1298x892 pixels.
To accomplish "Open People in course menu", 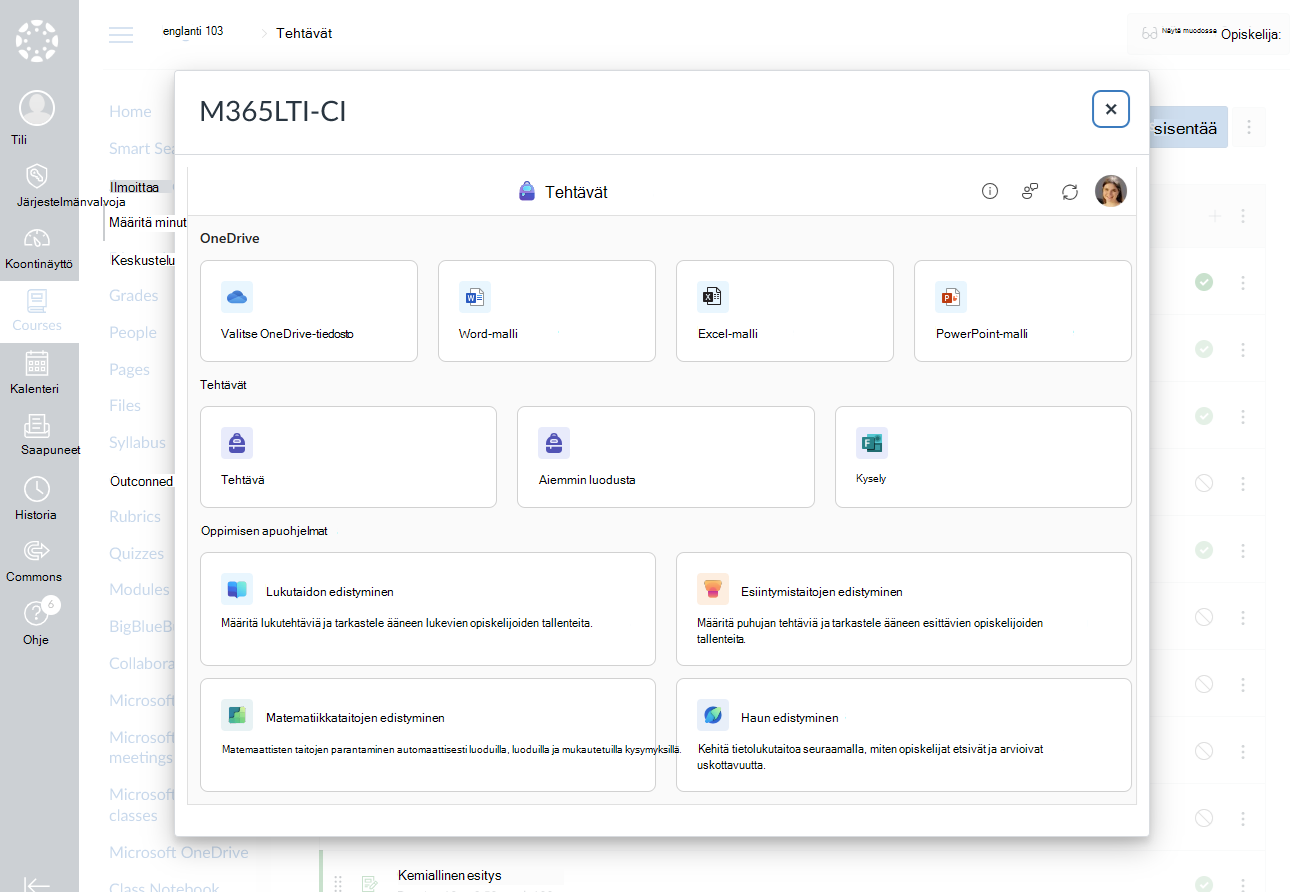I will click(x=132, y=333).
